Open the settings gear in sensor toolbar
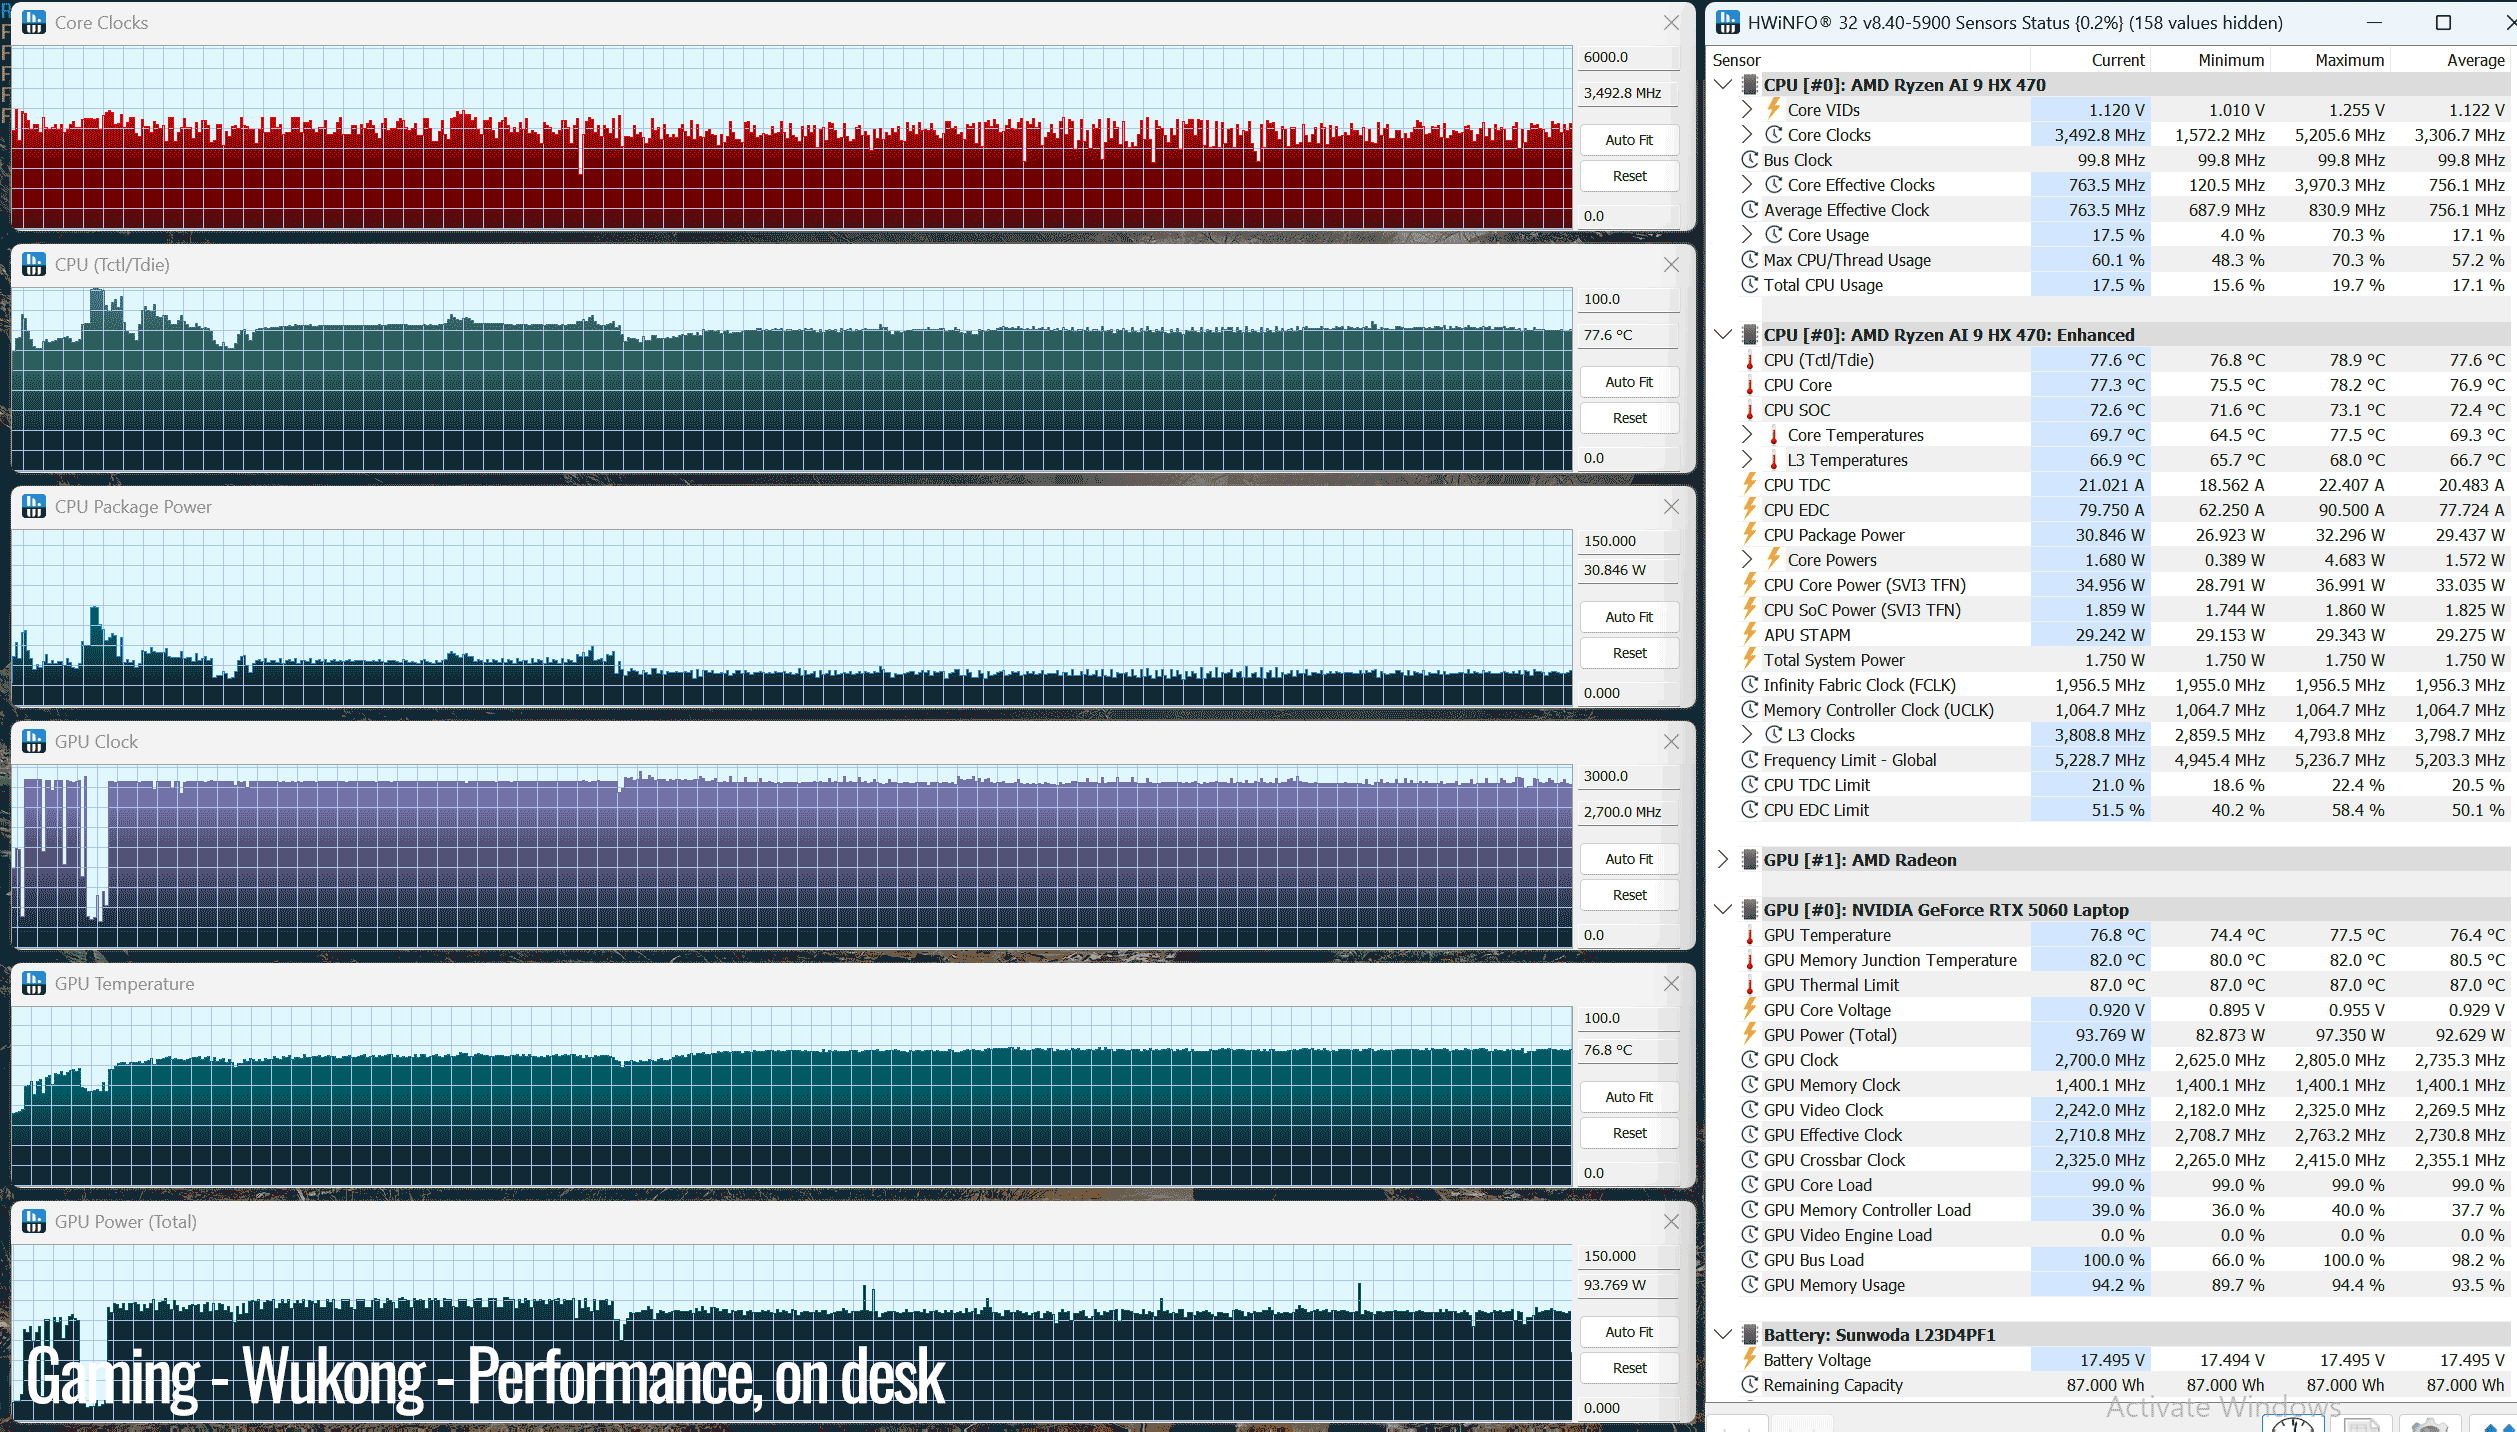The width and height of the screenshot is (2517, 1432). (x=2429, y=1424)
